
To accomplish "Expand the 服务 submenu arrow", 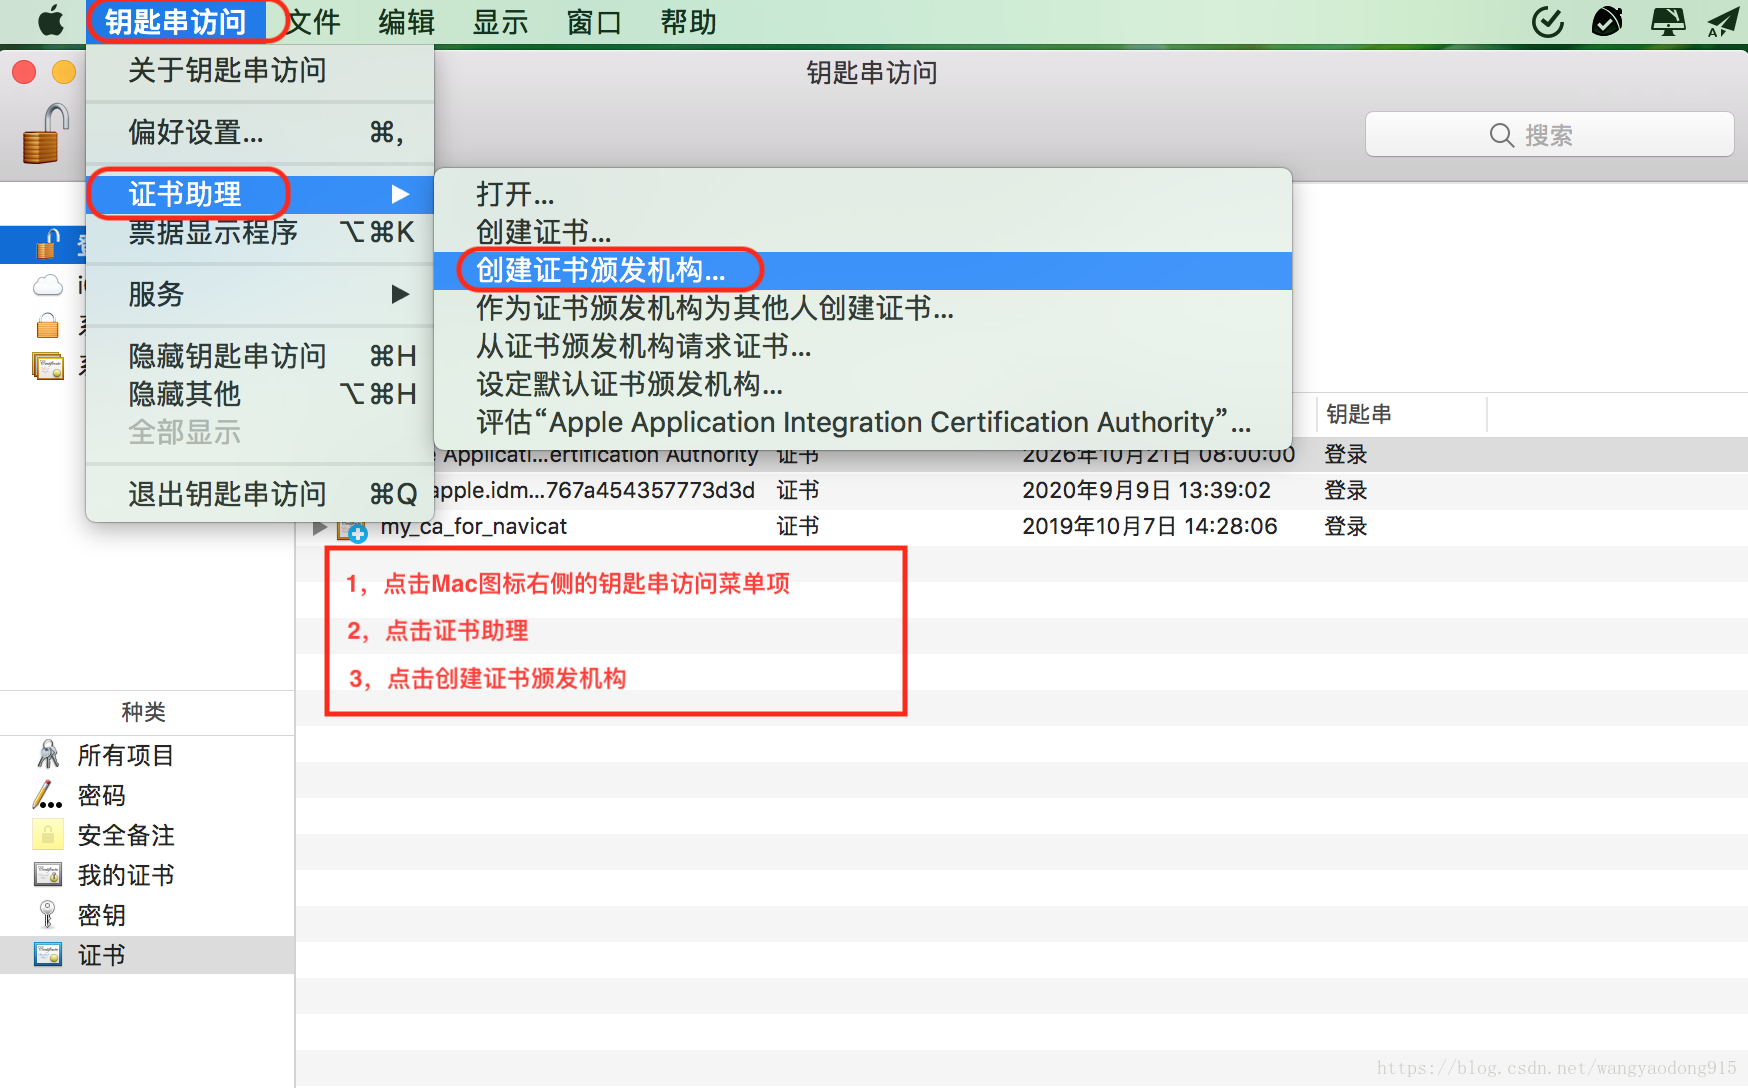I will [x=400, y=294].
